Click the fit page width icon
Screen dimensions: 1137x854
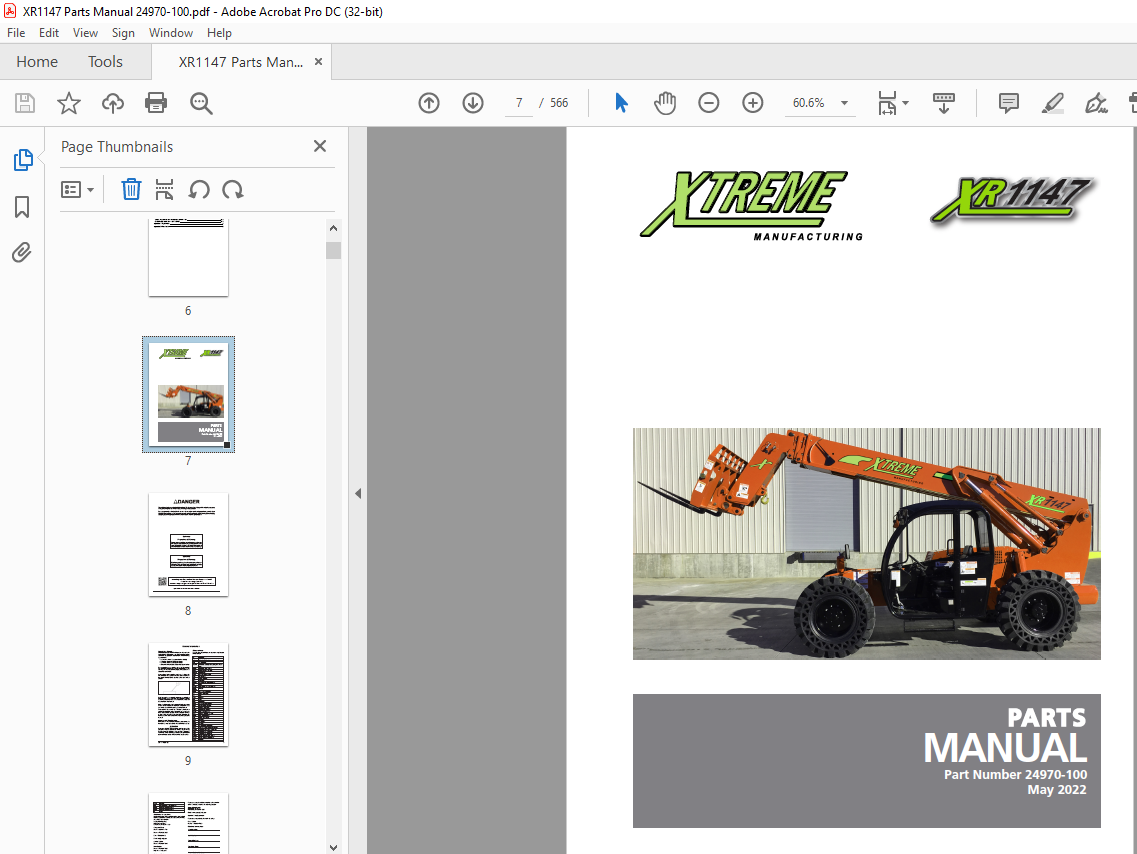click(x=887, y=103)
